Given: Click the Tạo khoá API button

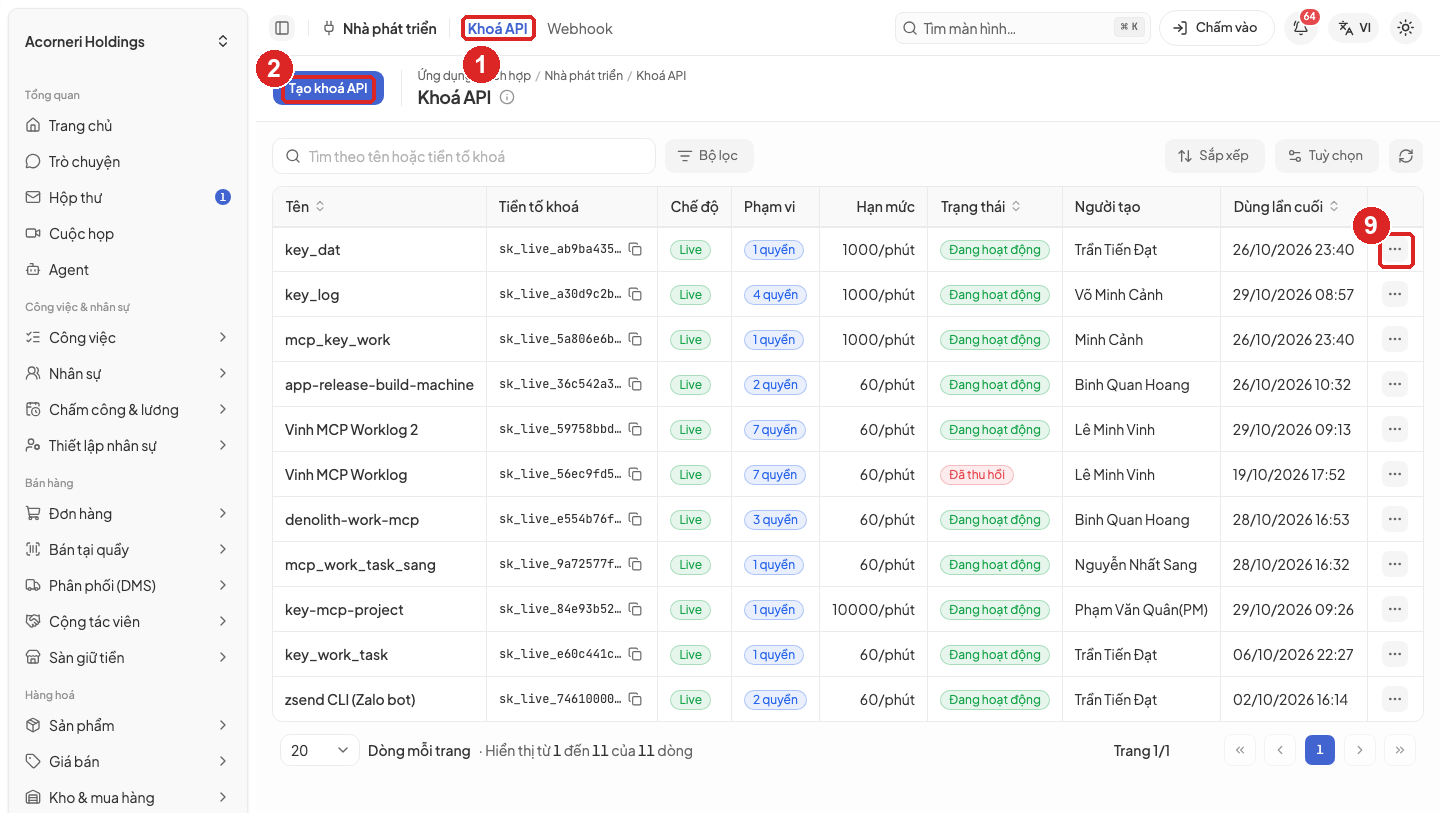Looking at the screenshot, I should click(328, 88).
